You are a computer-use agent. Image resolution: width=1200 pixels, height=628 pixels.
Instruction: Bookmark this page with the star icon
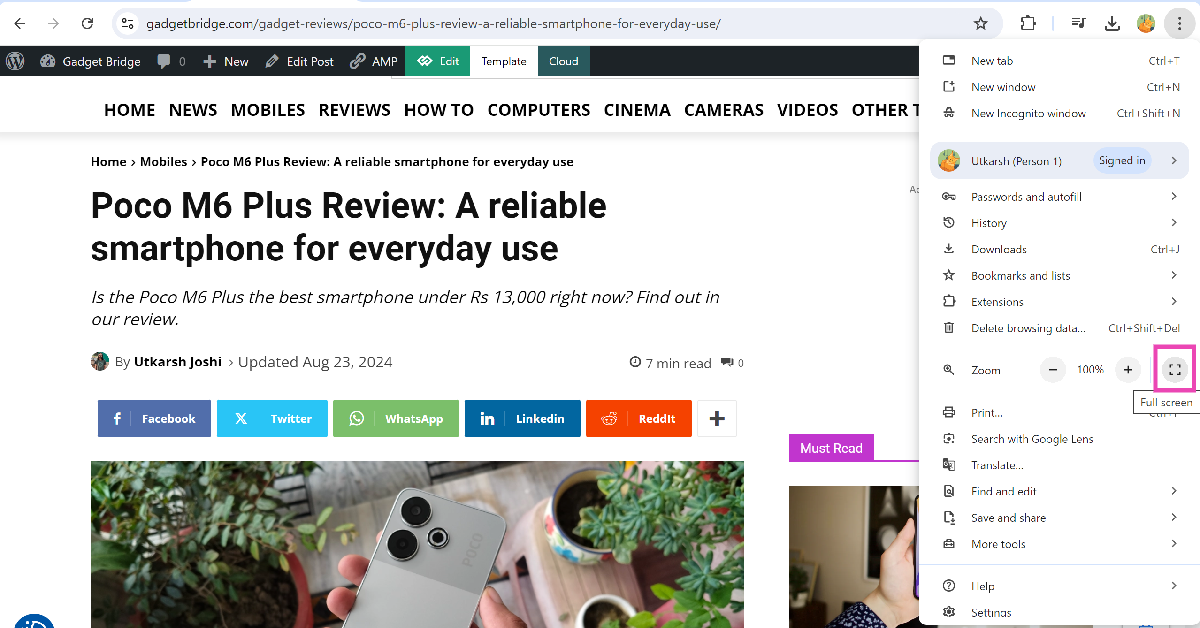tap(981, 23)
